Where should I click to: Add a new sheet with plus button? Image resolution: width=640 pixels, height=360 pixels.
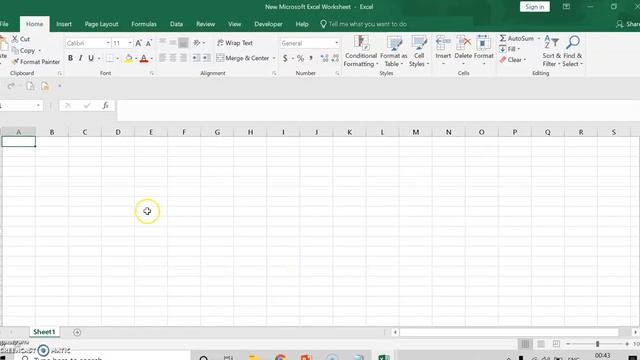(77, 332)
